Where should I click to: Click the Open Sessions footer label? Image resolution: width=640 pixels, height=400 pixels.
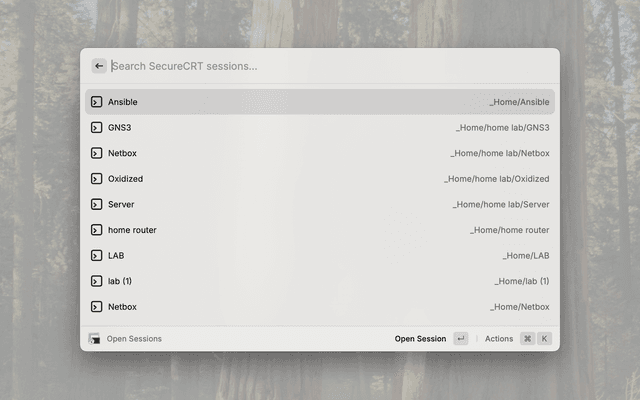(x=134, y=339)
